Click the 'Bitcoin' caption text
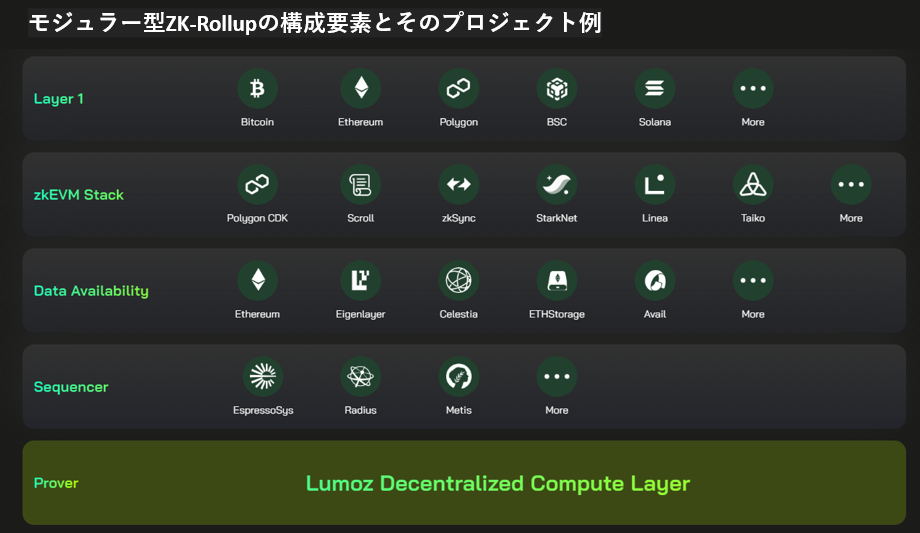This screenshot has width=920, height=533. pyautogui.click(x=257, y=122)
